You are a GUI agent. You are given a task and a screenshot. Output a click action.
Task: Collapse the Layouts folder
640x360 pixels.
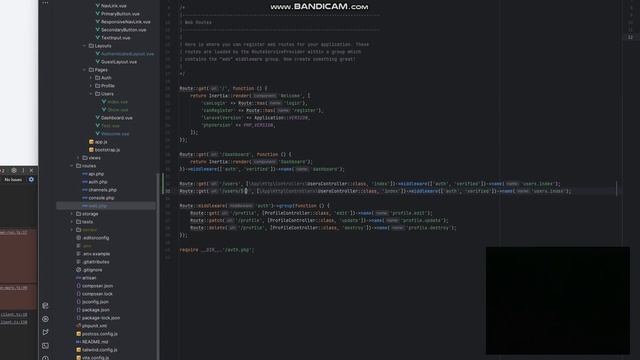[x=84, y=46]
